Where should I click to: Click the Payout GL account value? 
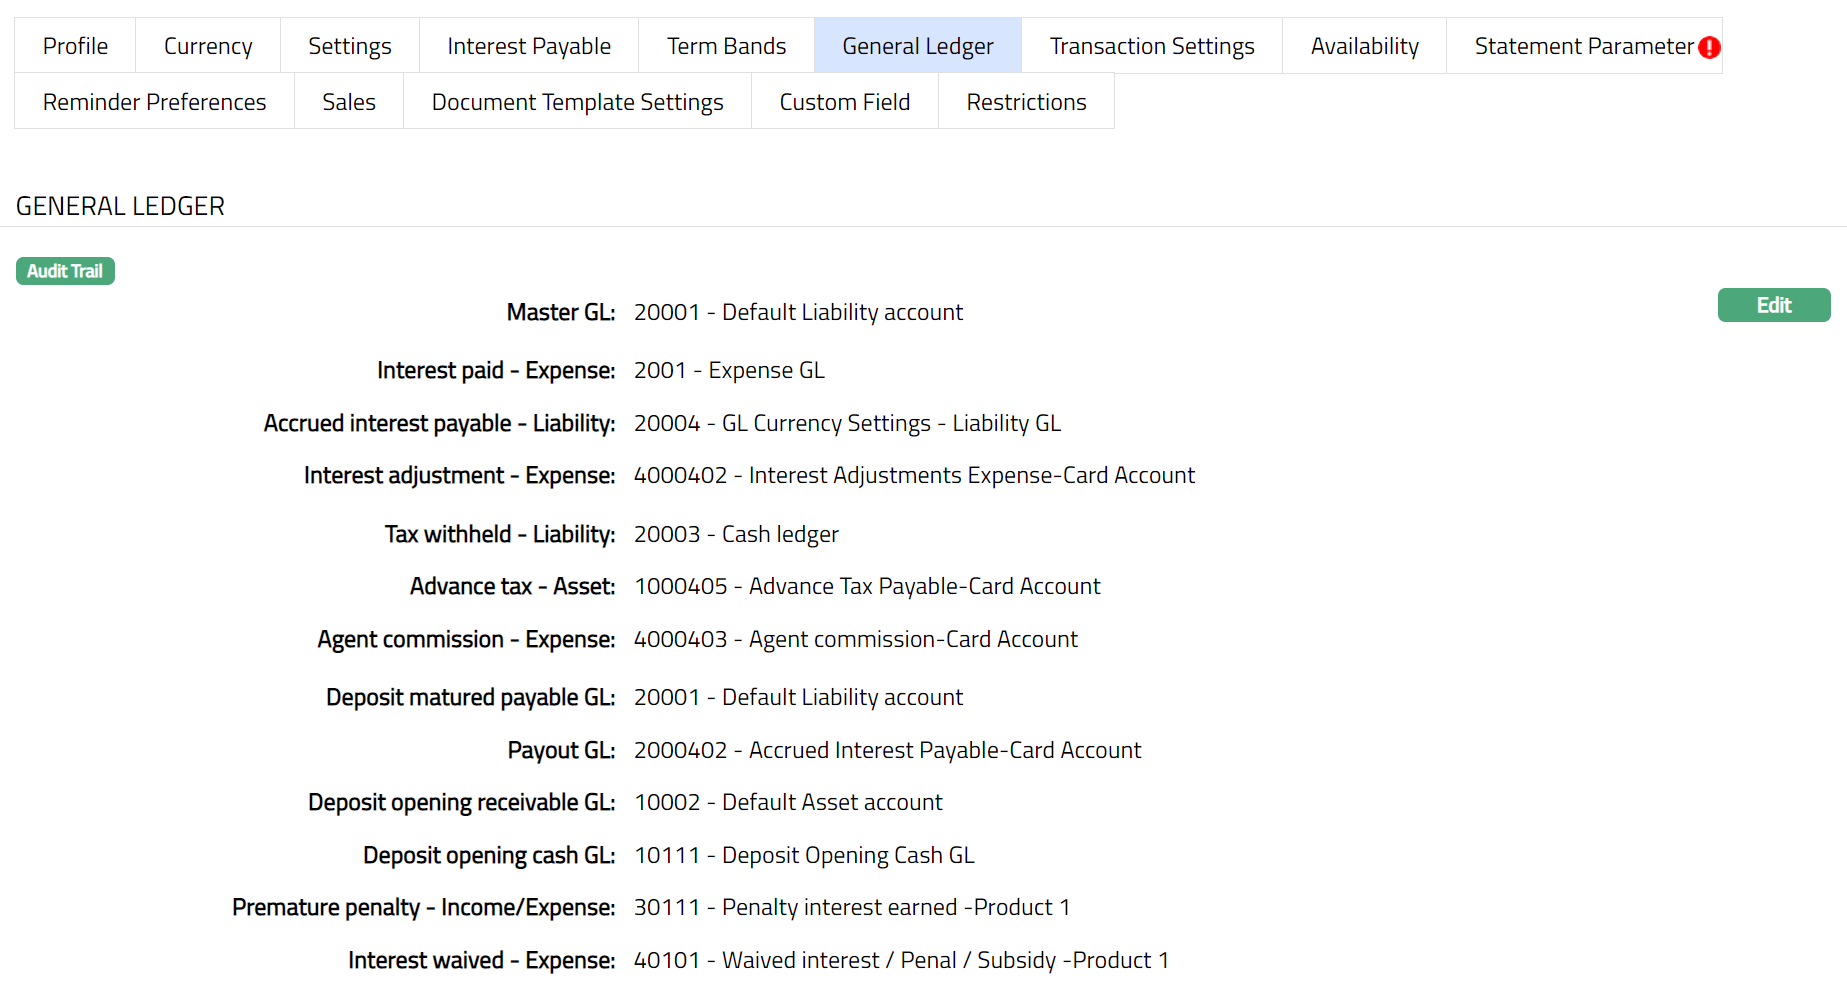(887, 750)
